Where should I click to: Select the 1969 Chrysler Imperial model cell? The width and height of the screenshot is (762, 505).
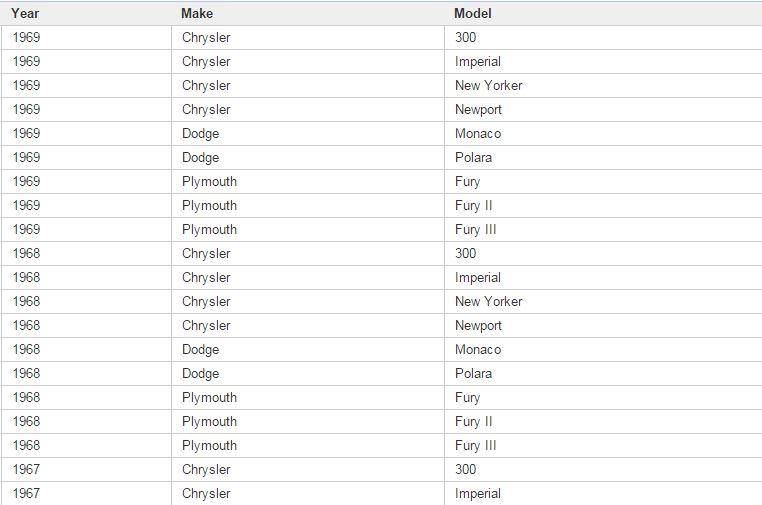(x=603, y=62)
